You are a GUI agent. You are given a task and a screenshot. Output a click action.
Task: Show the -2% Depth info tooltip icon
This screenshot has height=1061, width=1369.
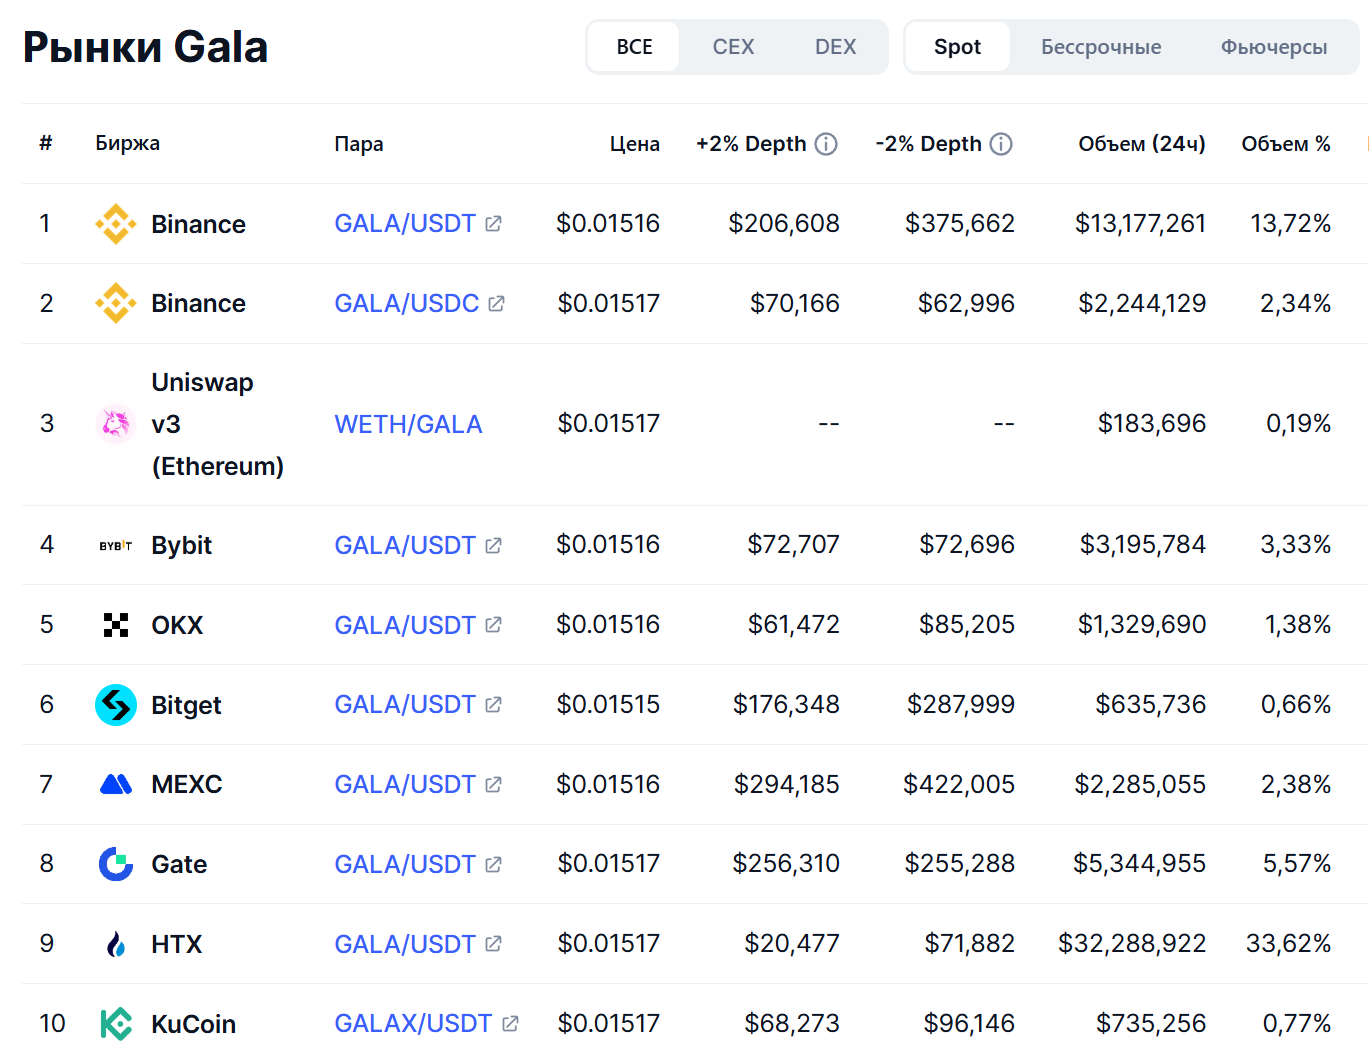1001,144
